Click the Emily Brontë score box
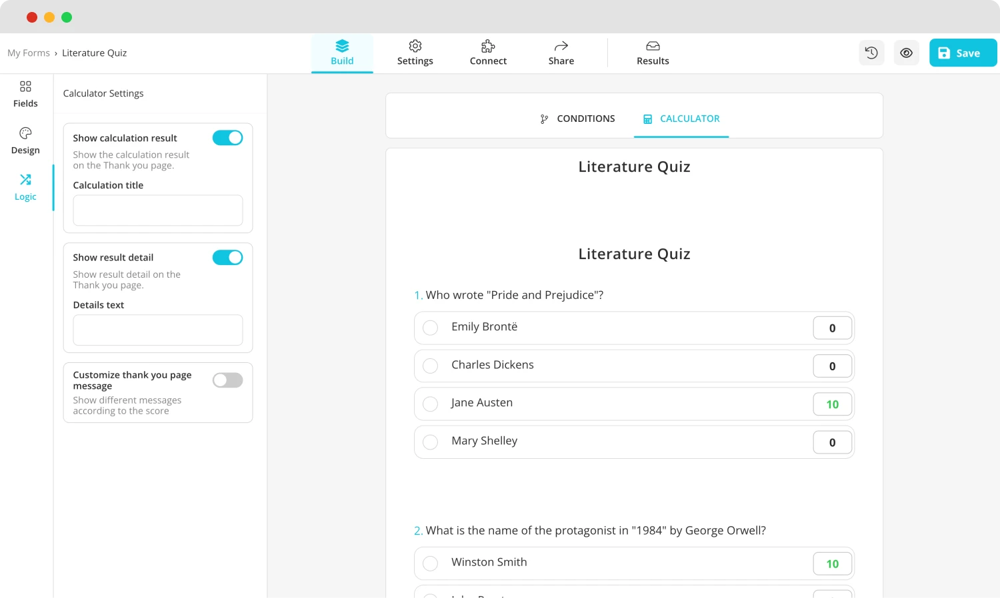 click(832, 328)
